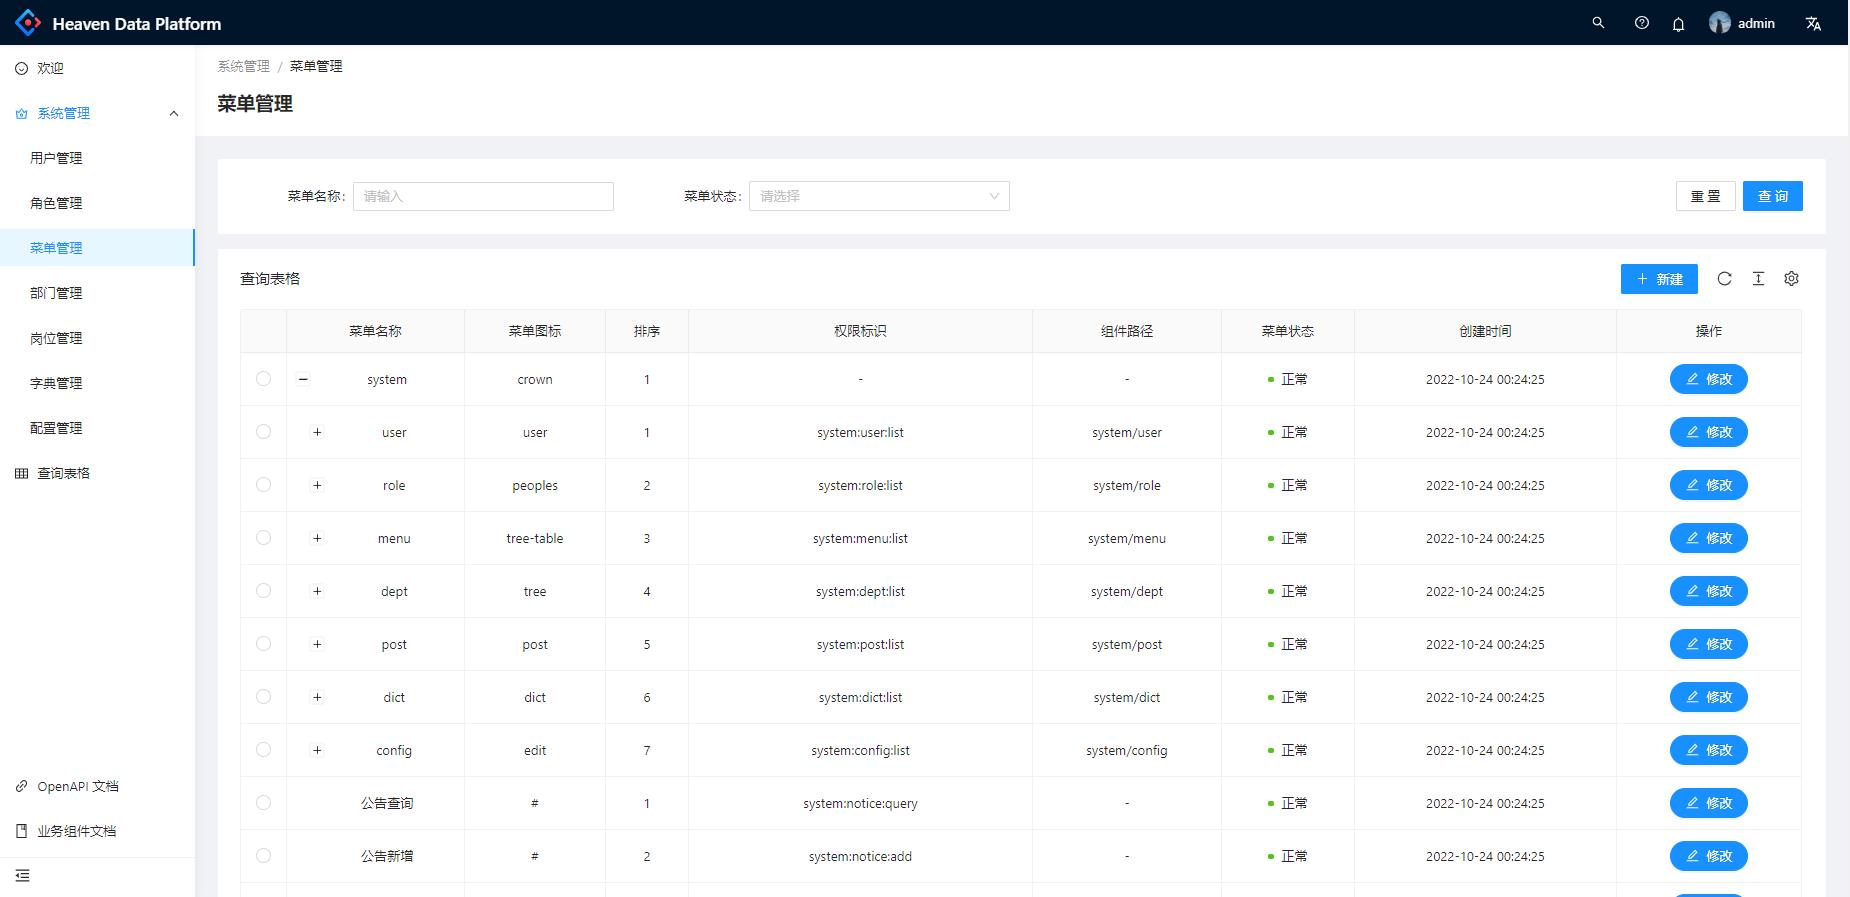1850x897 pixels.
Task: Expand the user tree row
Action: pos(317,432)
